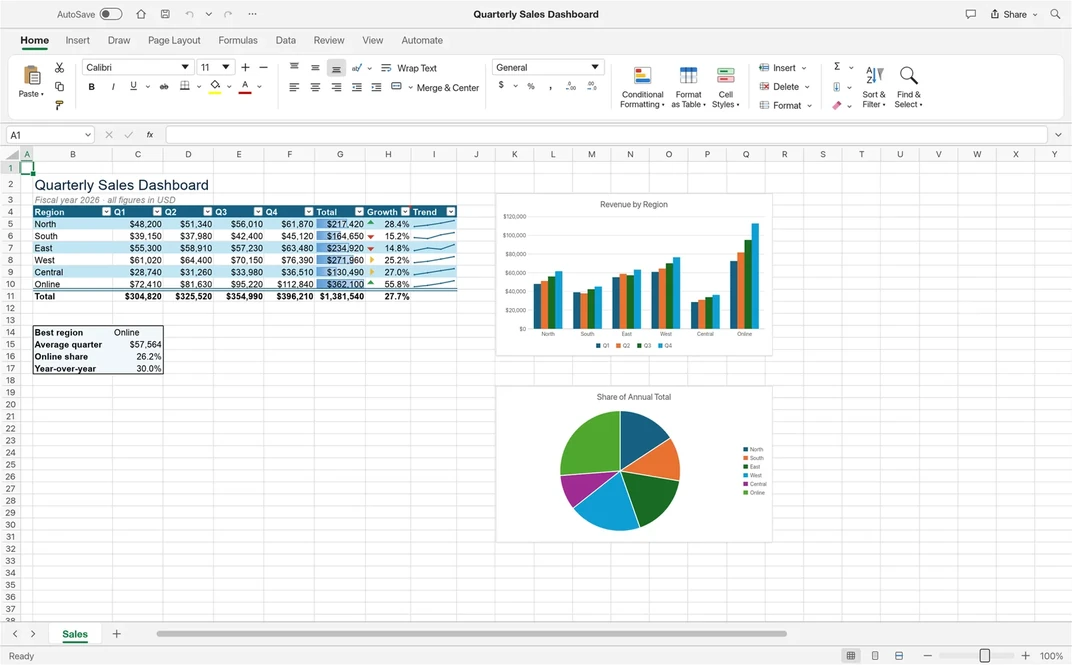The height and width of the screenshot is (665, 1072).
Task: Open Sort & Filter
Action: pos(874,87)
